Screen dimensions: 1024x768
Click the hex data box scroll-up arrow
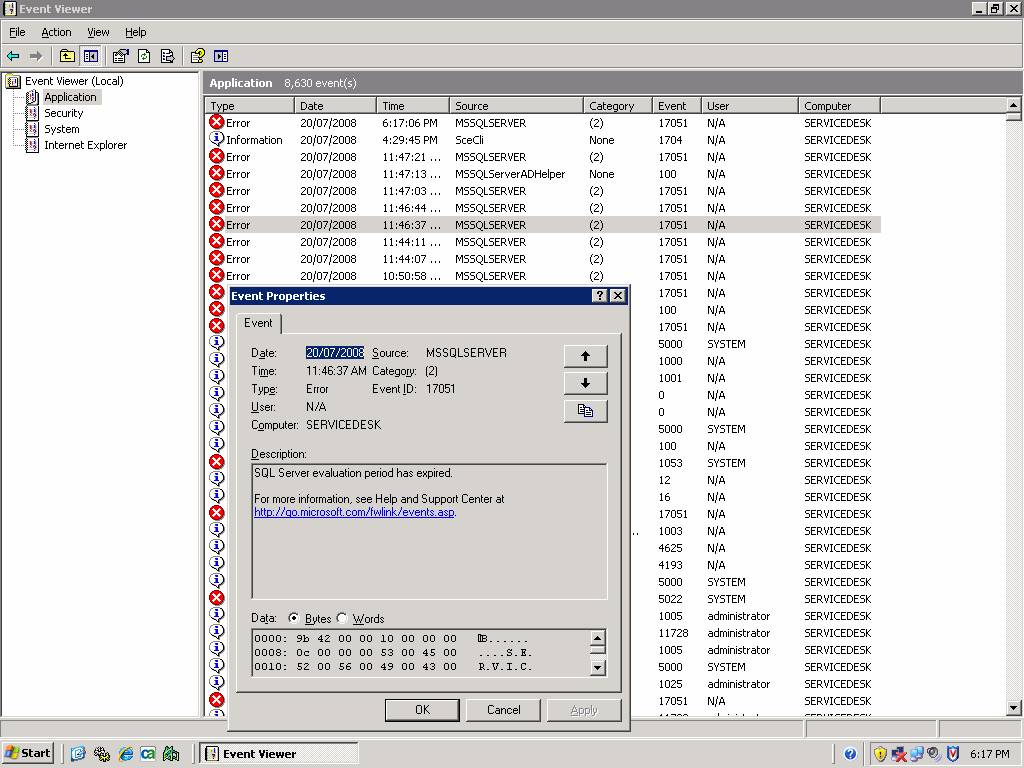[x=597, y=638]
